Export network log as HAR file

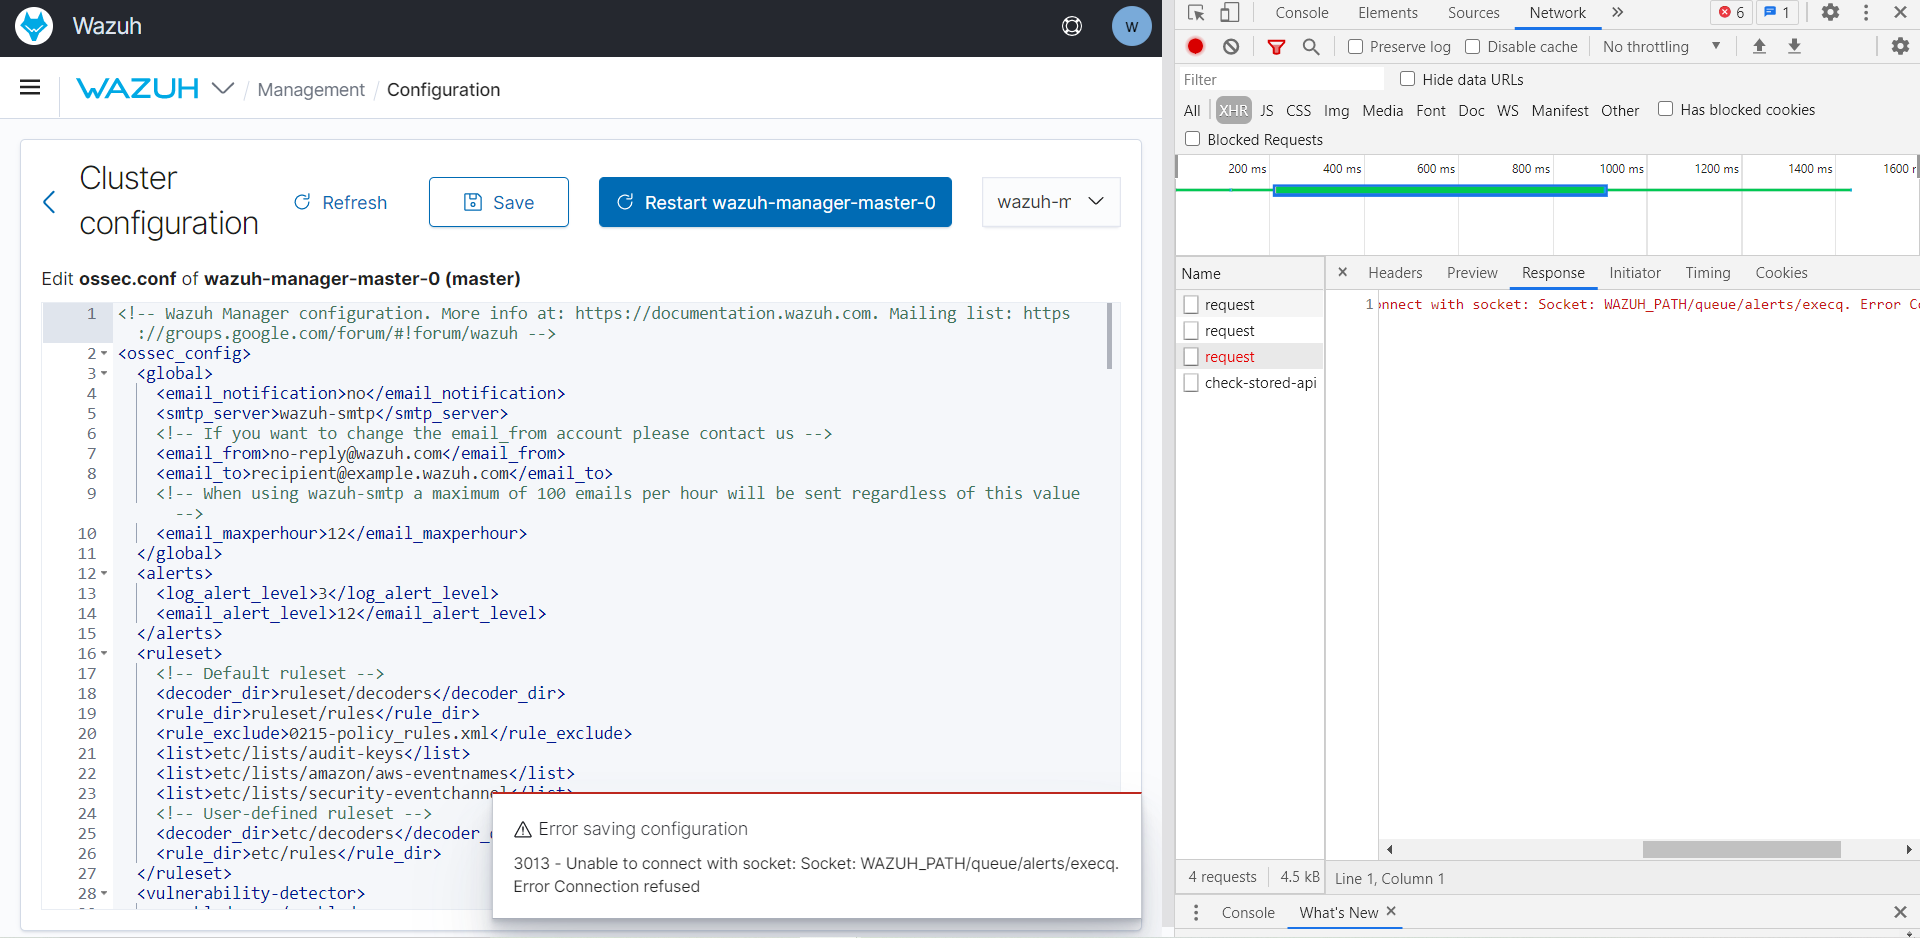(1794, 46)
